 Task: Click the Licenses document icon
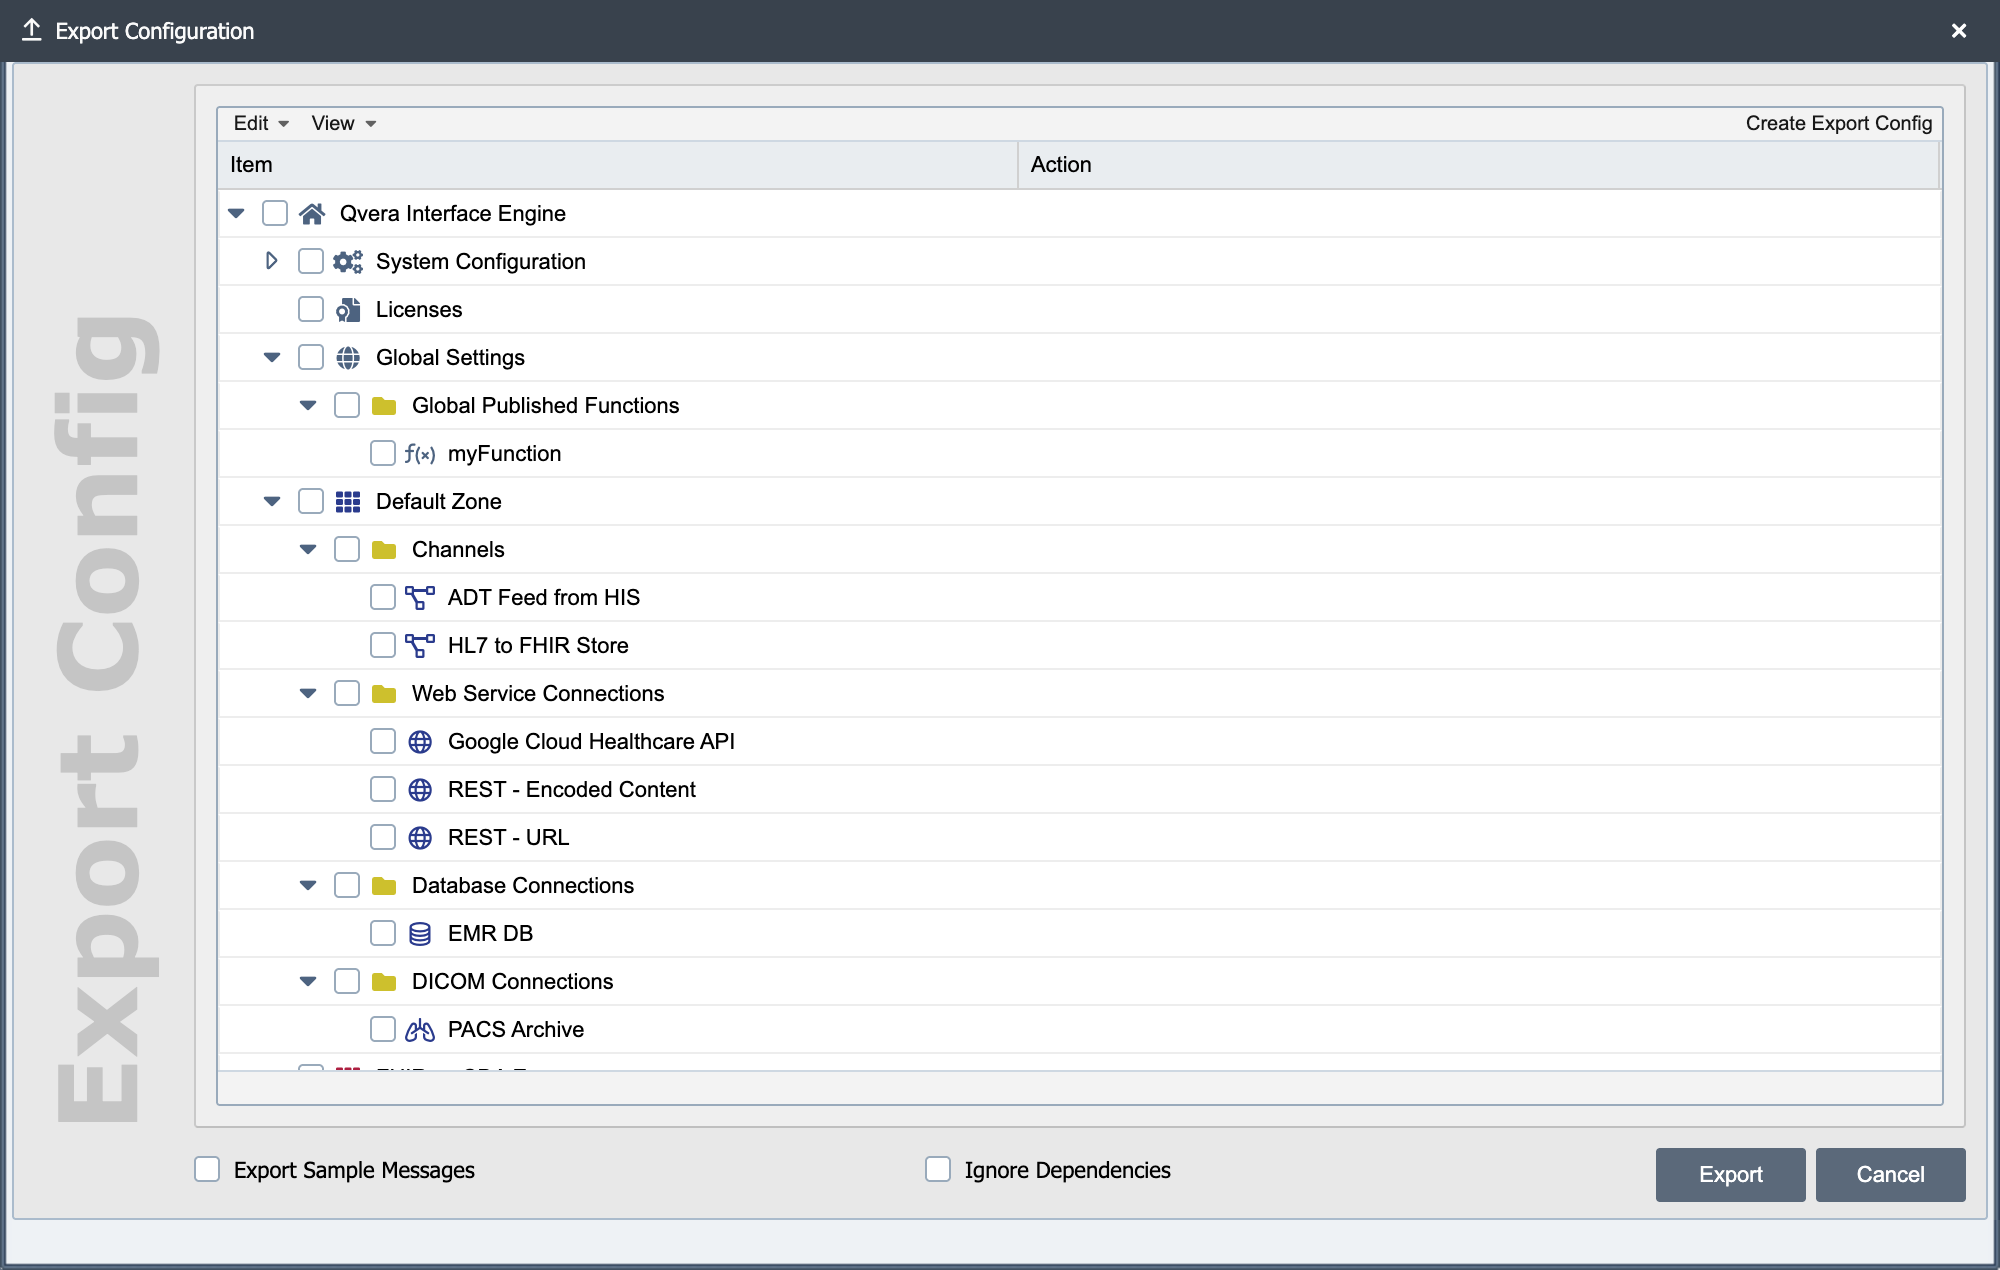[348, 309]
